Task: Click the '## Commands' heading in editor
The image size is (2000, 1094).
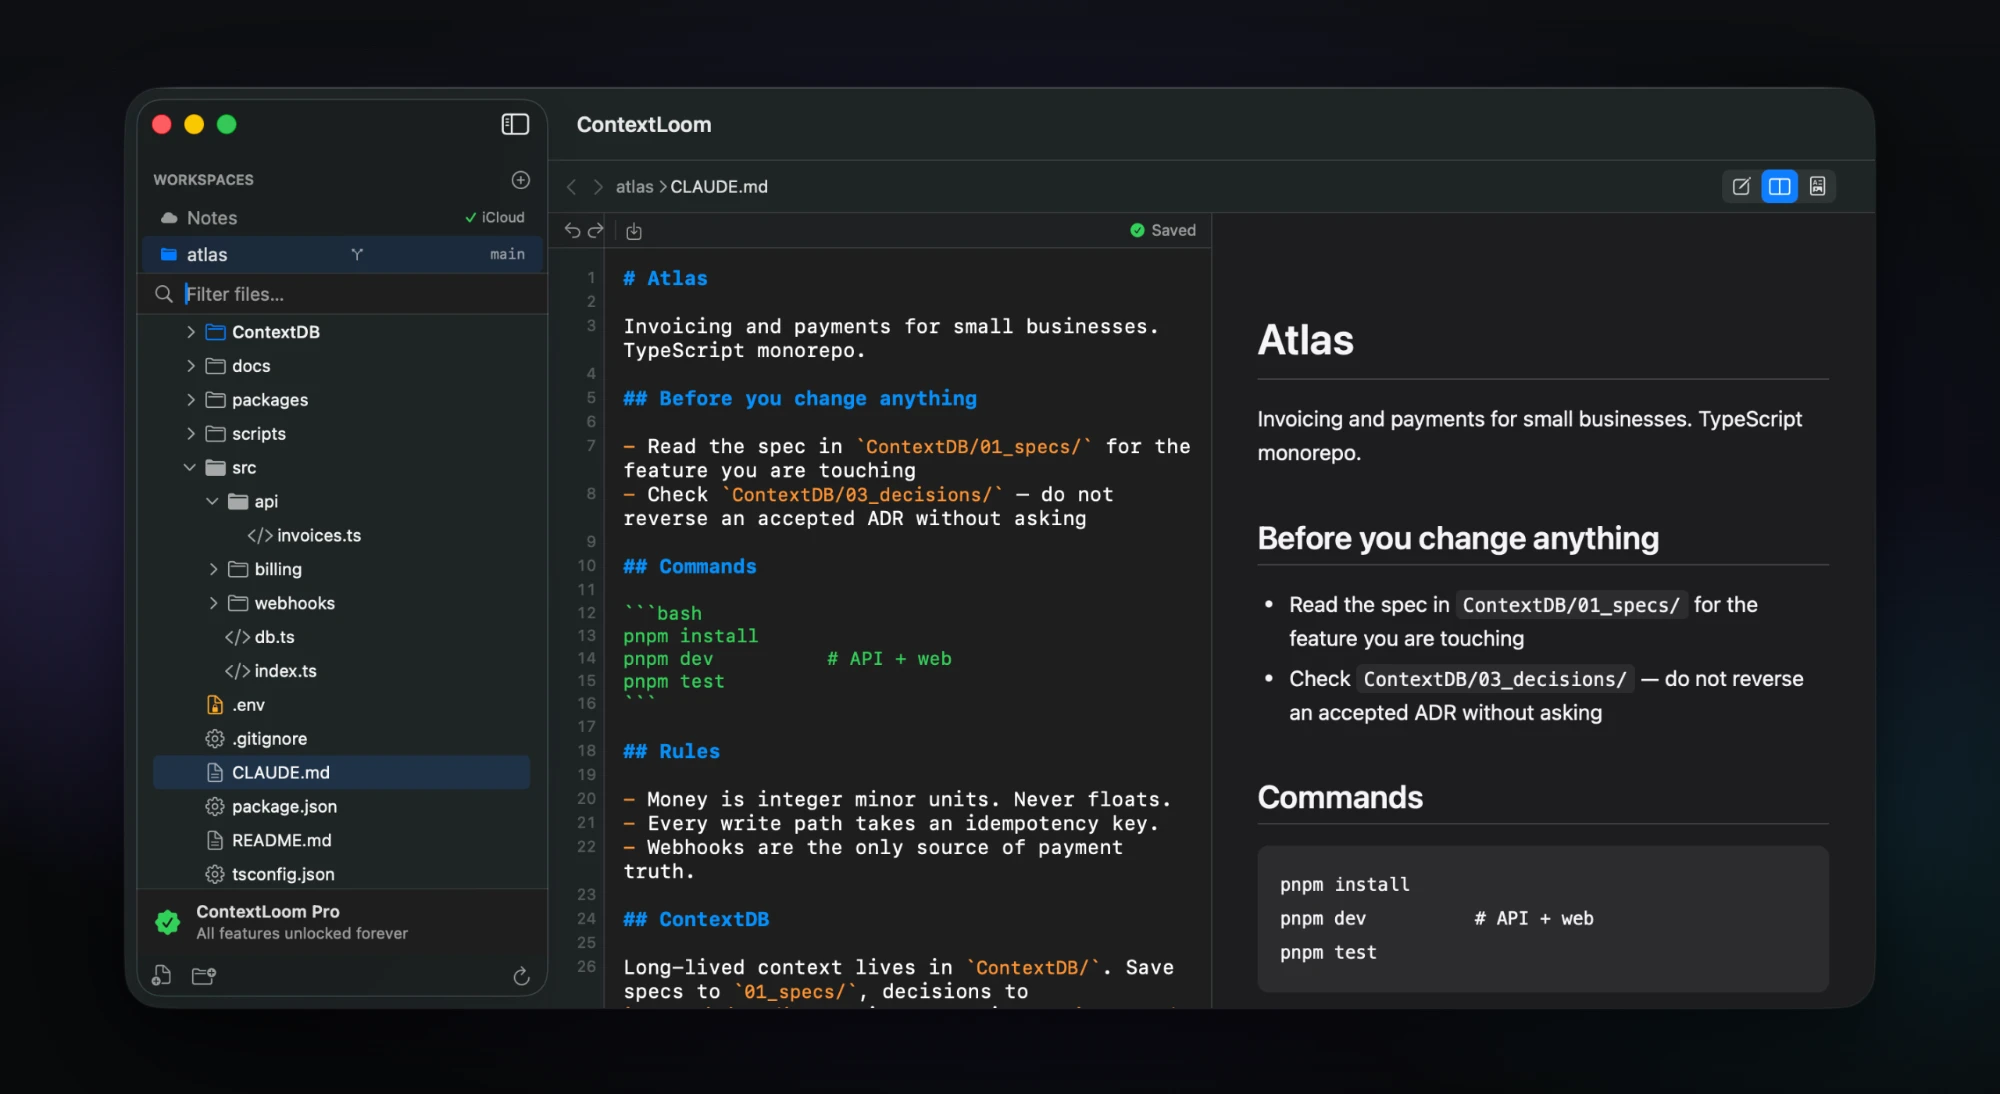Action: coord(690,567)
